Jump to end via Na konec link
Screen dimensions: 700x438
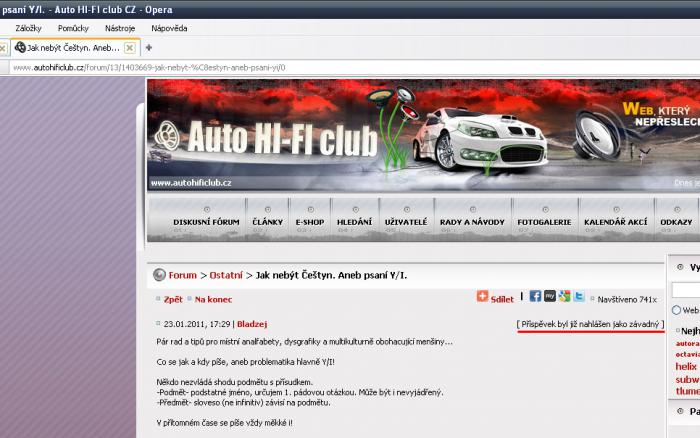tap(213, 299)
